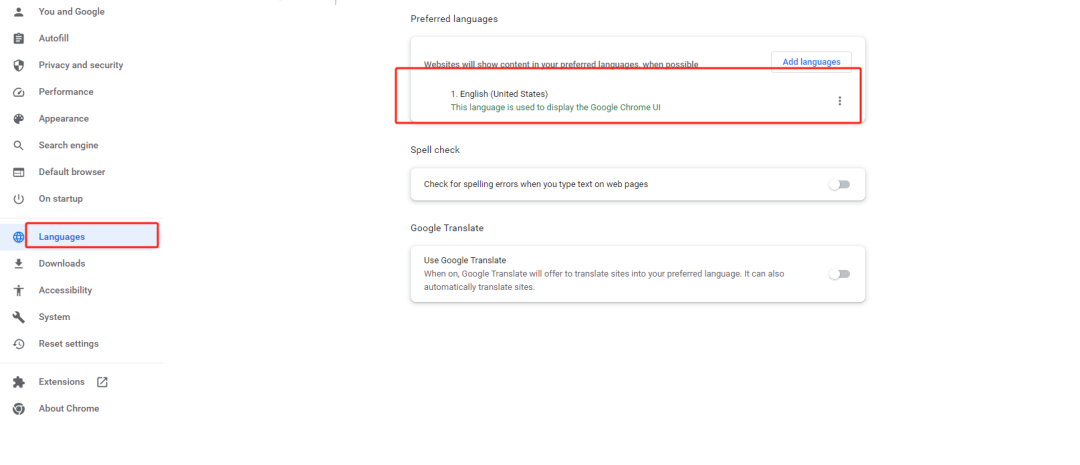Viewport: 1080px width, 465px height.
Task: Open the About Chrome page
Action: [x=69, y=409]
